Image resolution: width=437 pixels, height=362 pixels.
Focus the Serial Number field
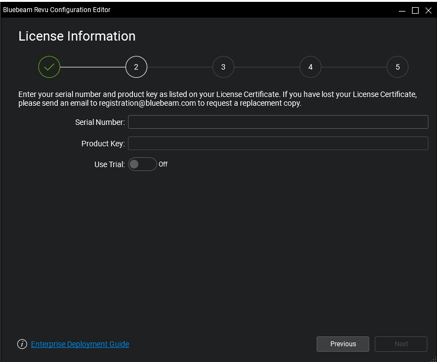tap(278, 122)
